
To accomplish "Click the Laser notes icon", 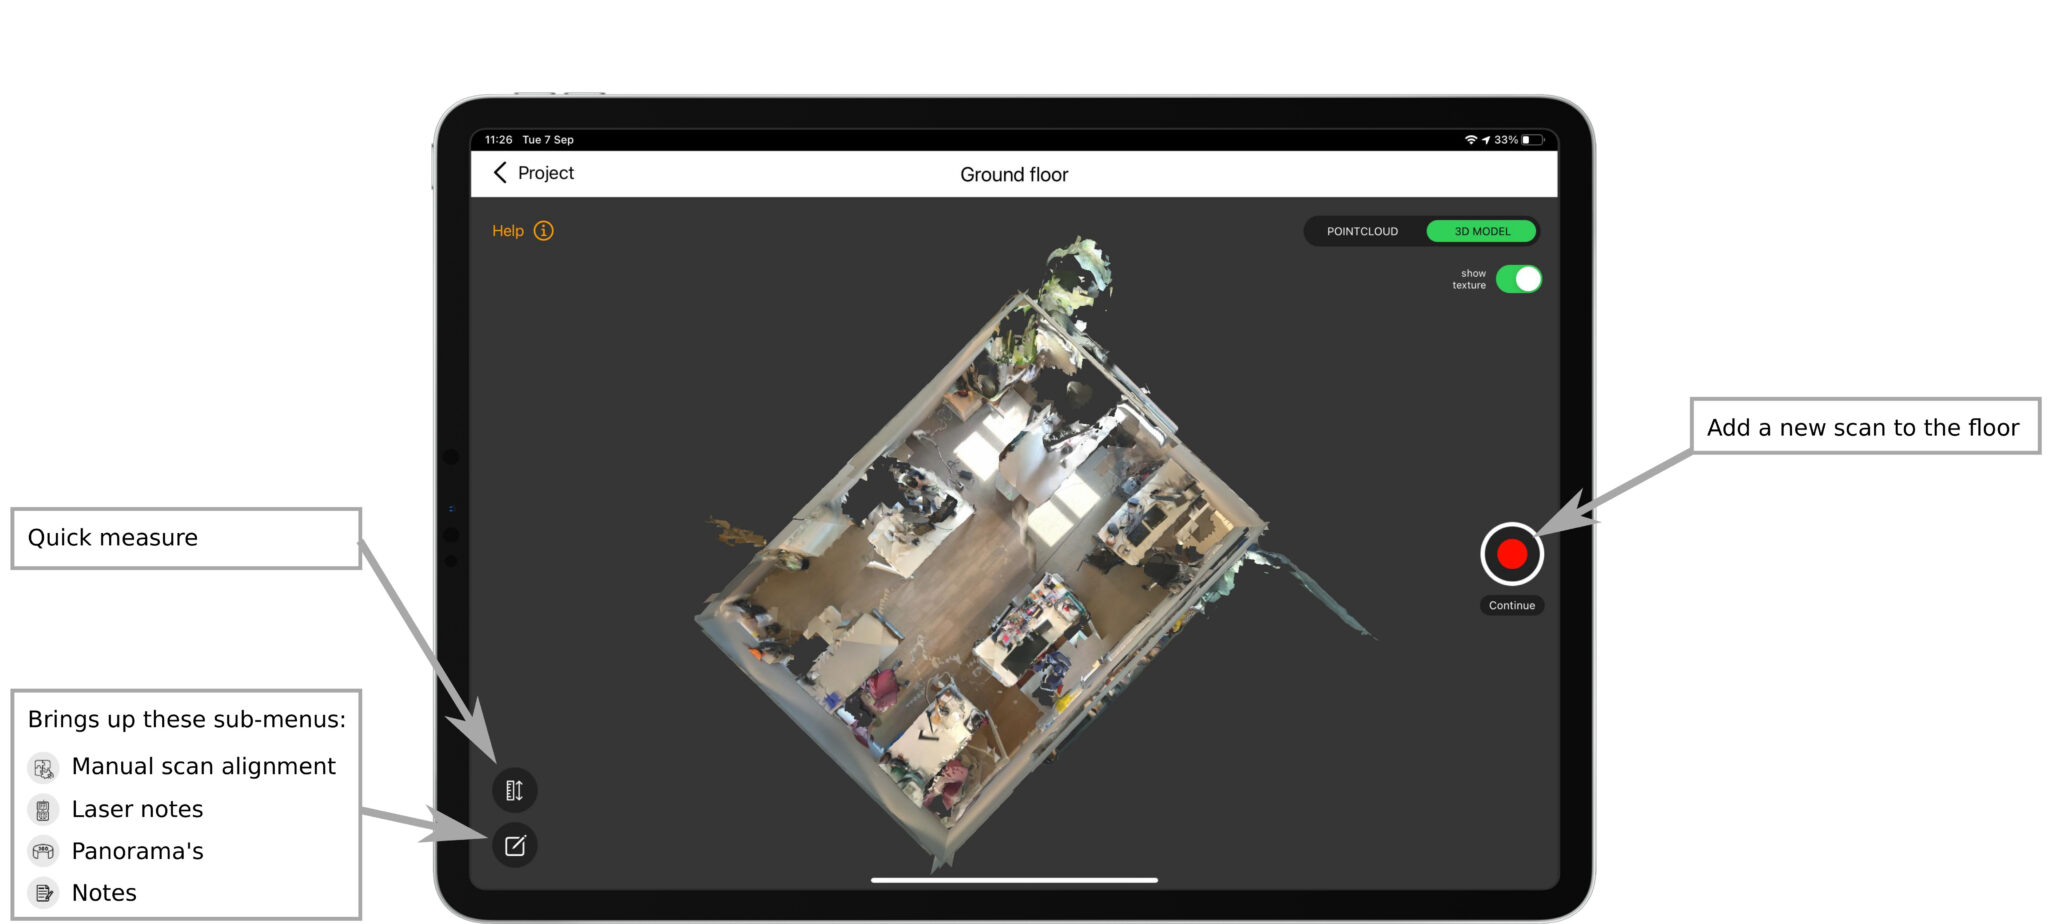I will [x=43, y=810].
